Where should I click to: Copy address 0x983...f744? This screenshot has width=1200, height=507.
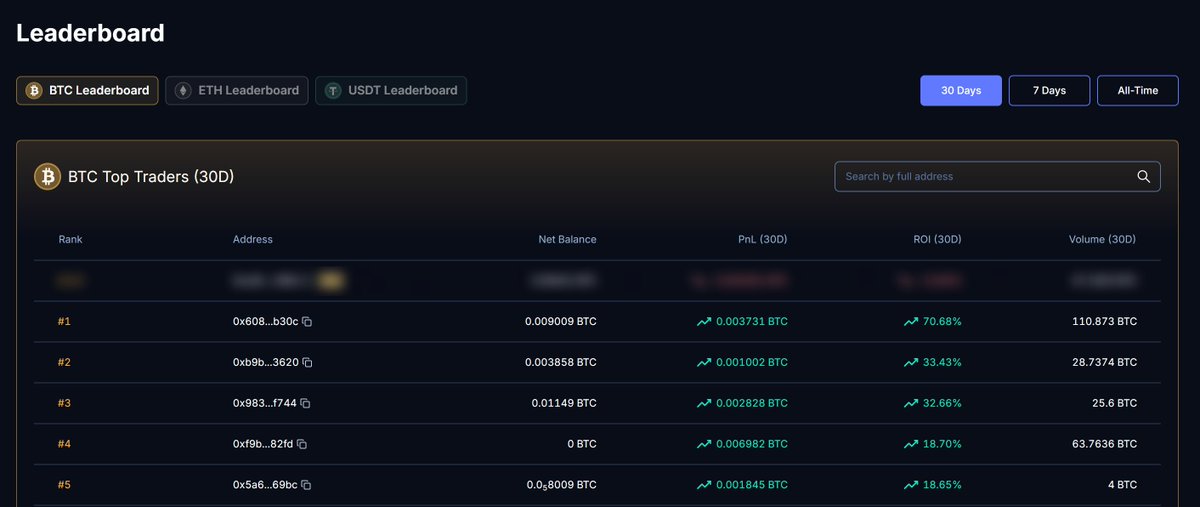click(305, 404)
